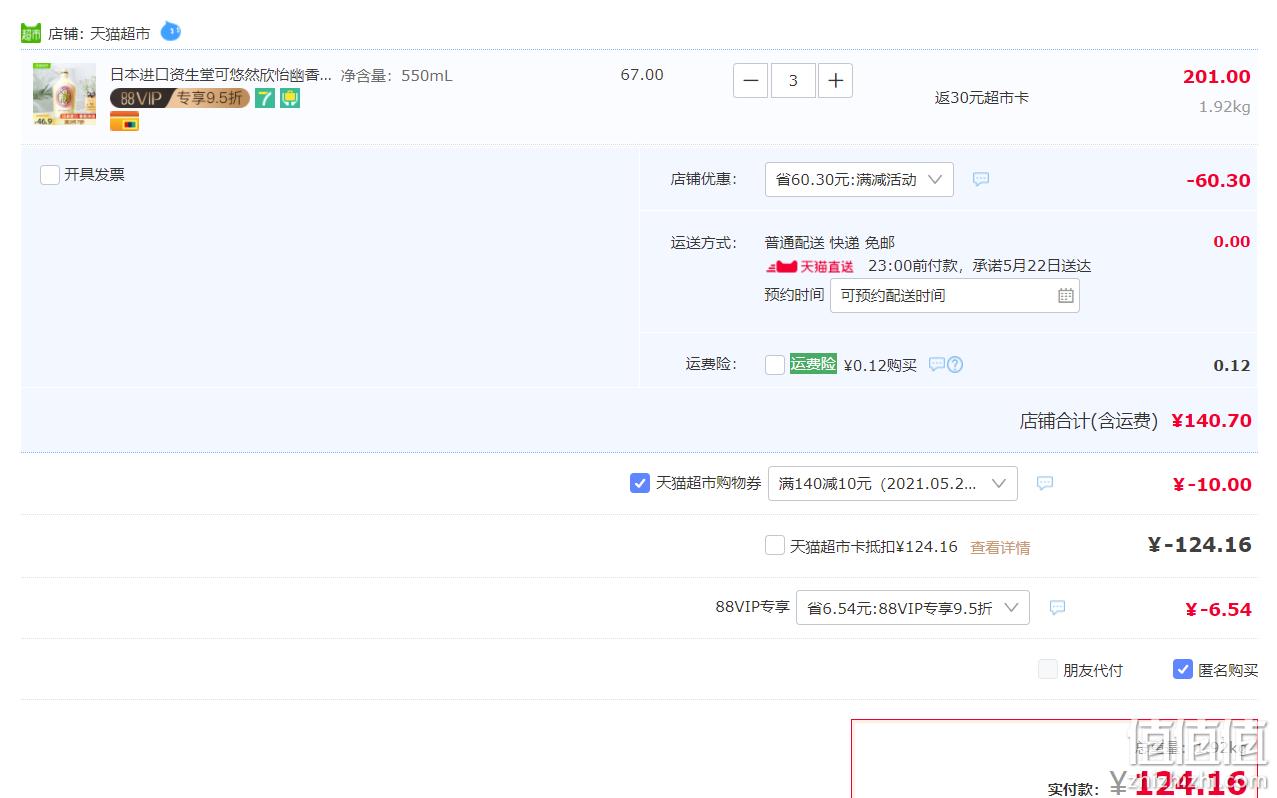The width and height of the screenshot is (1277, 798).
Task: Decrease quantity with the minus button
Action: pos(751,80)
